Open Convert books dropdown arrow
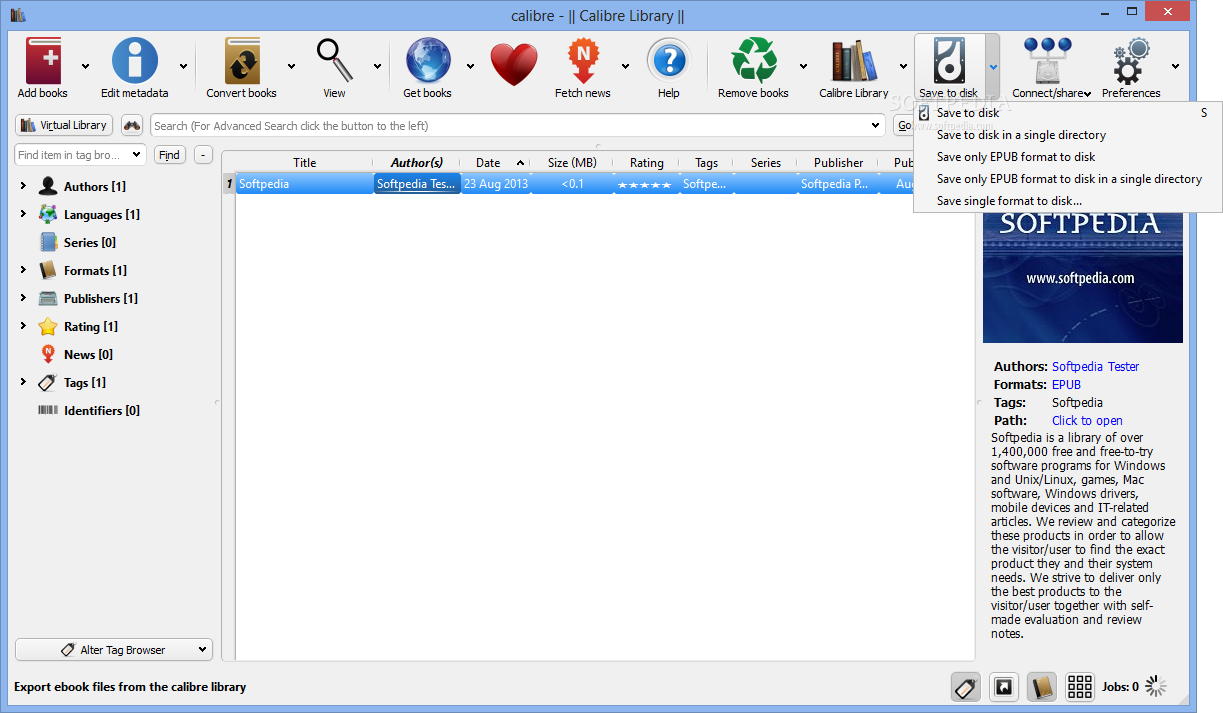The image size is (1223, 713). click(x=291, y=67)
